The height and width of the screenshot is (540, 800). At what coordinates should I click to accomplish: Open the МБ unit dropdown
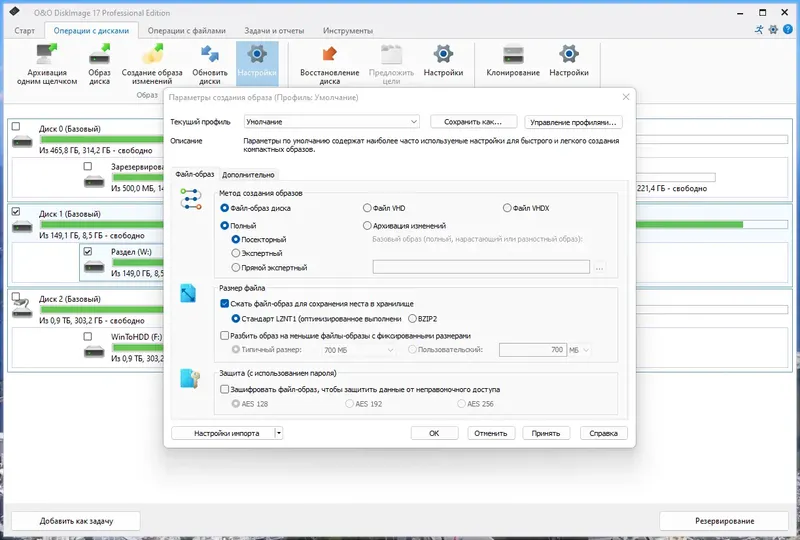pyautogui.click(x=579, y=350)
